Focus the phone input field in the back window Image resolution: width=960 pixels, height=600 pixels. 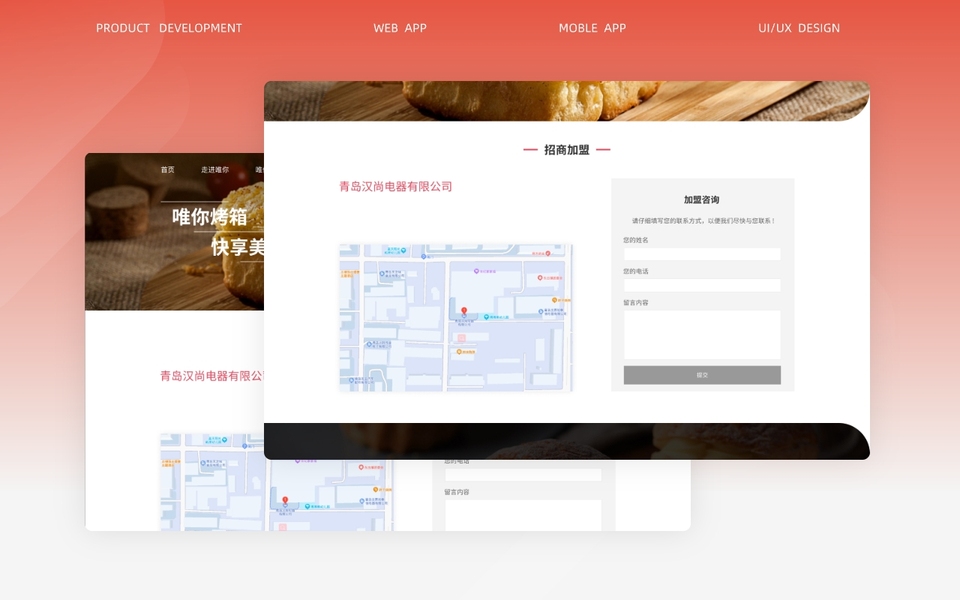click(523, 474)
